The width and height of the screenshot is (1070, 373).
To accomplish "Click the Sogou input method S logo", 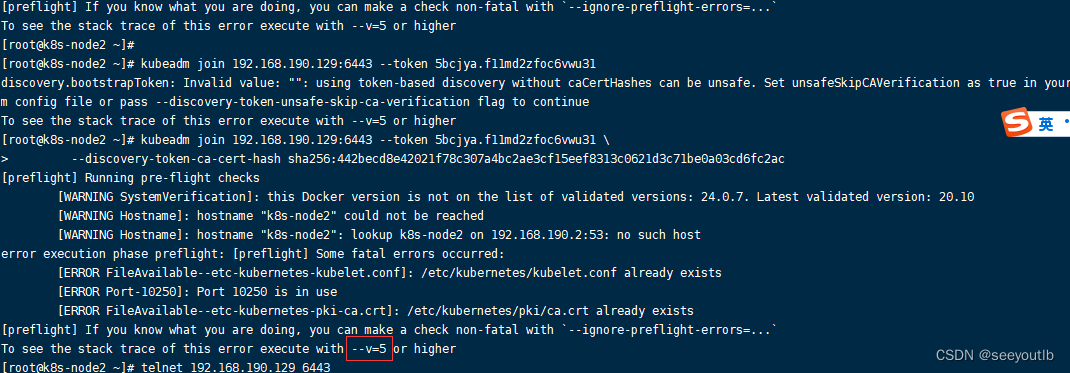I will point(1017,123).
